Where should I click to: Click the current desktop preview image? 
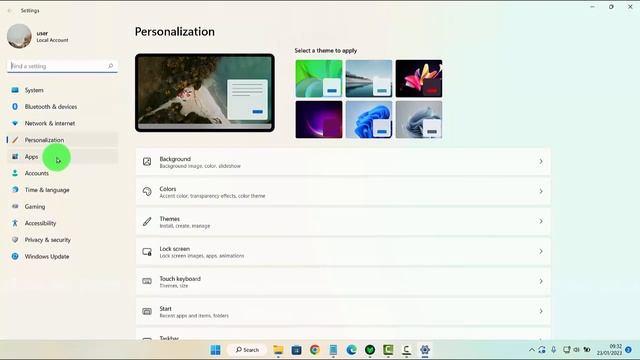[x=205, y=93]
